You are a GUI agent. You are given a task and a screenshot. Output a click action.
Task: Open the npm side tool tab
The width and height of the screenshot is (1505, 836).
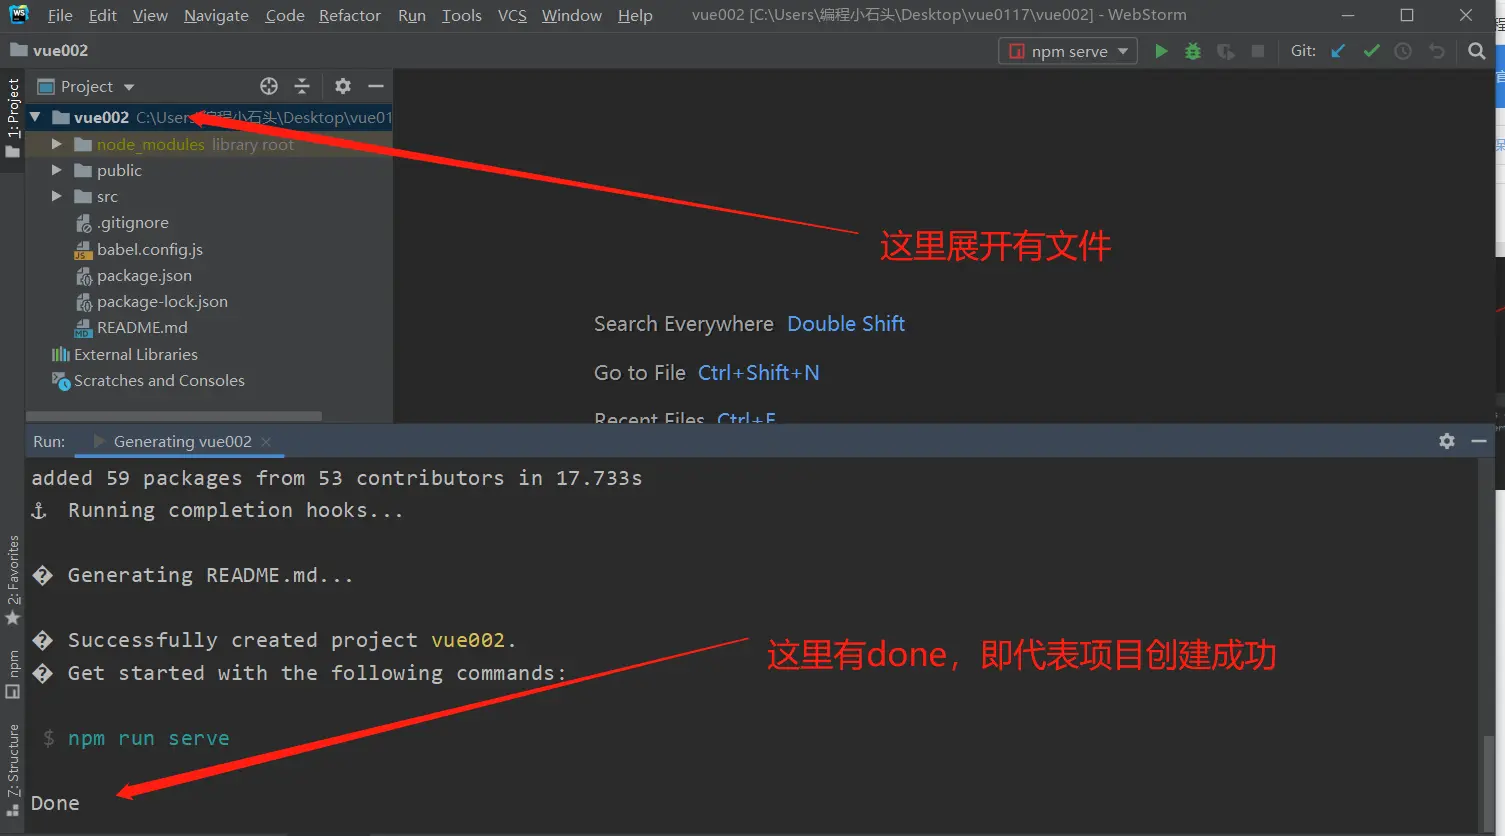[12, 675]
